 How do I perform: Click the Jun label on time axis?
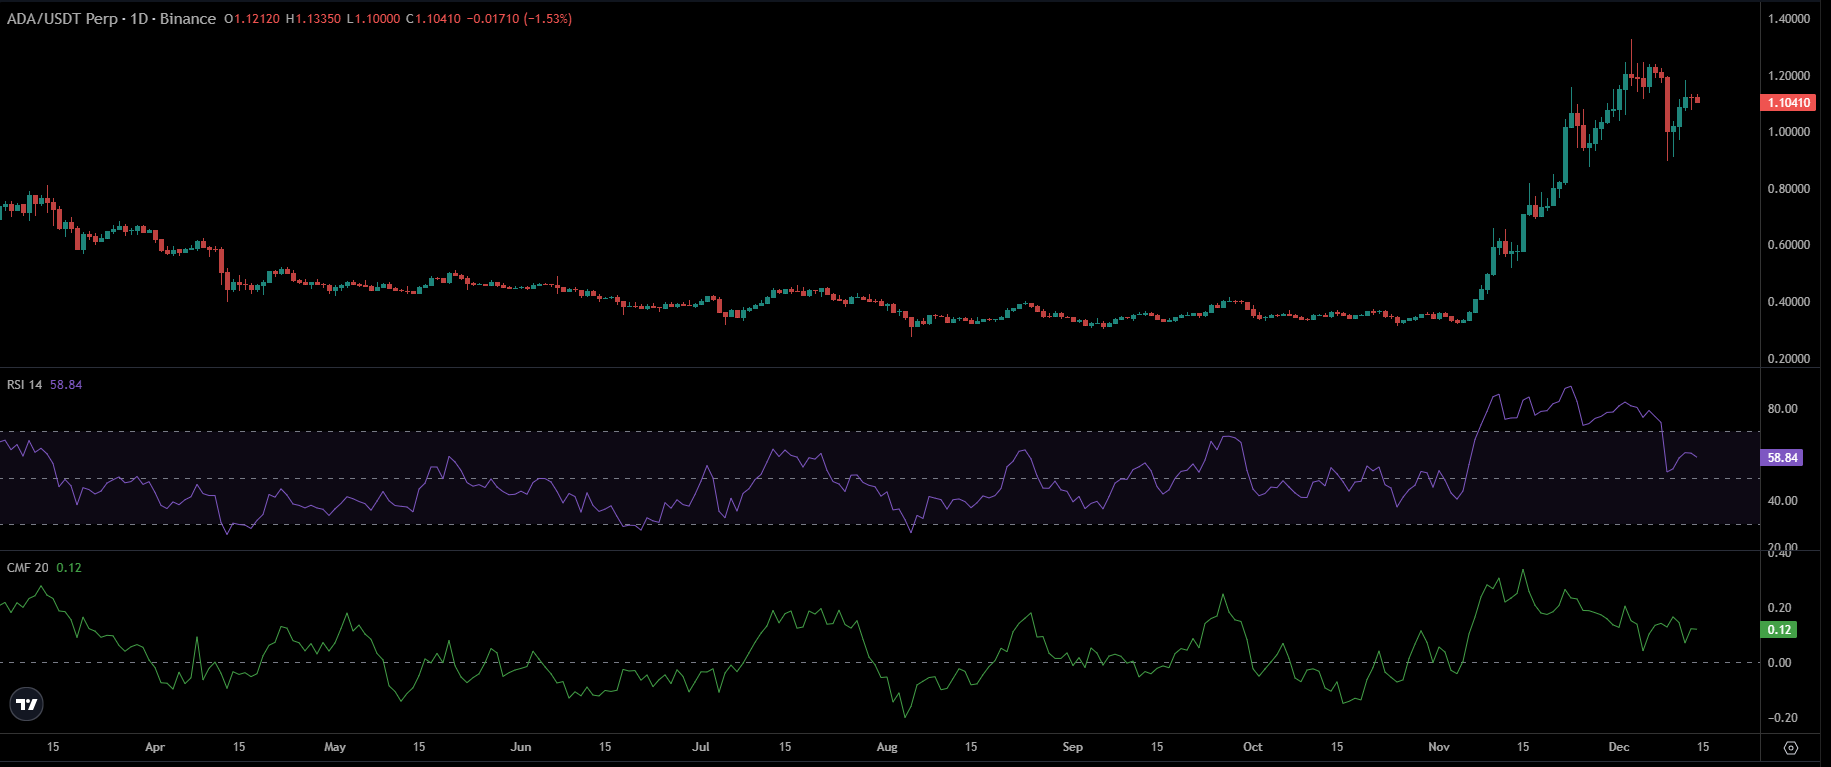[521, 747]
